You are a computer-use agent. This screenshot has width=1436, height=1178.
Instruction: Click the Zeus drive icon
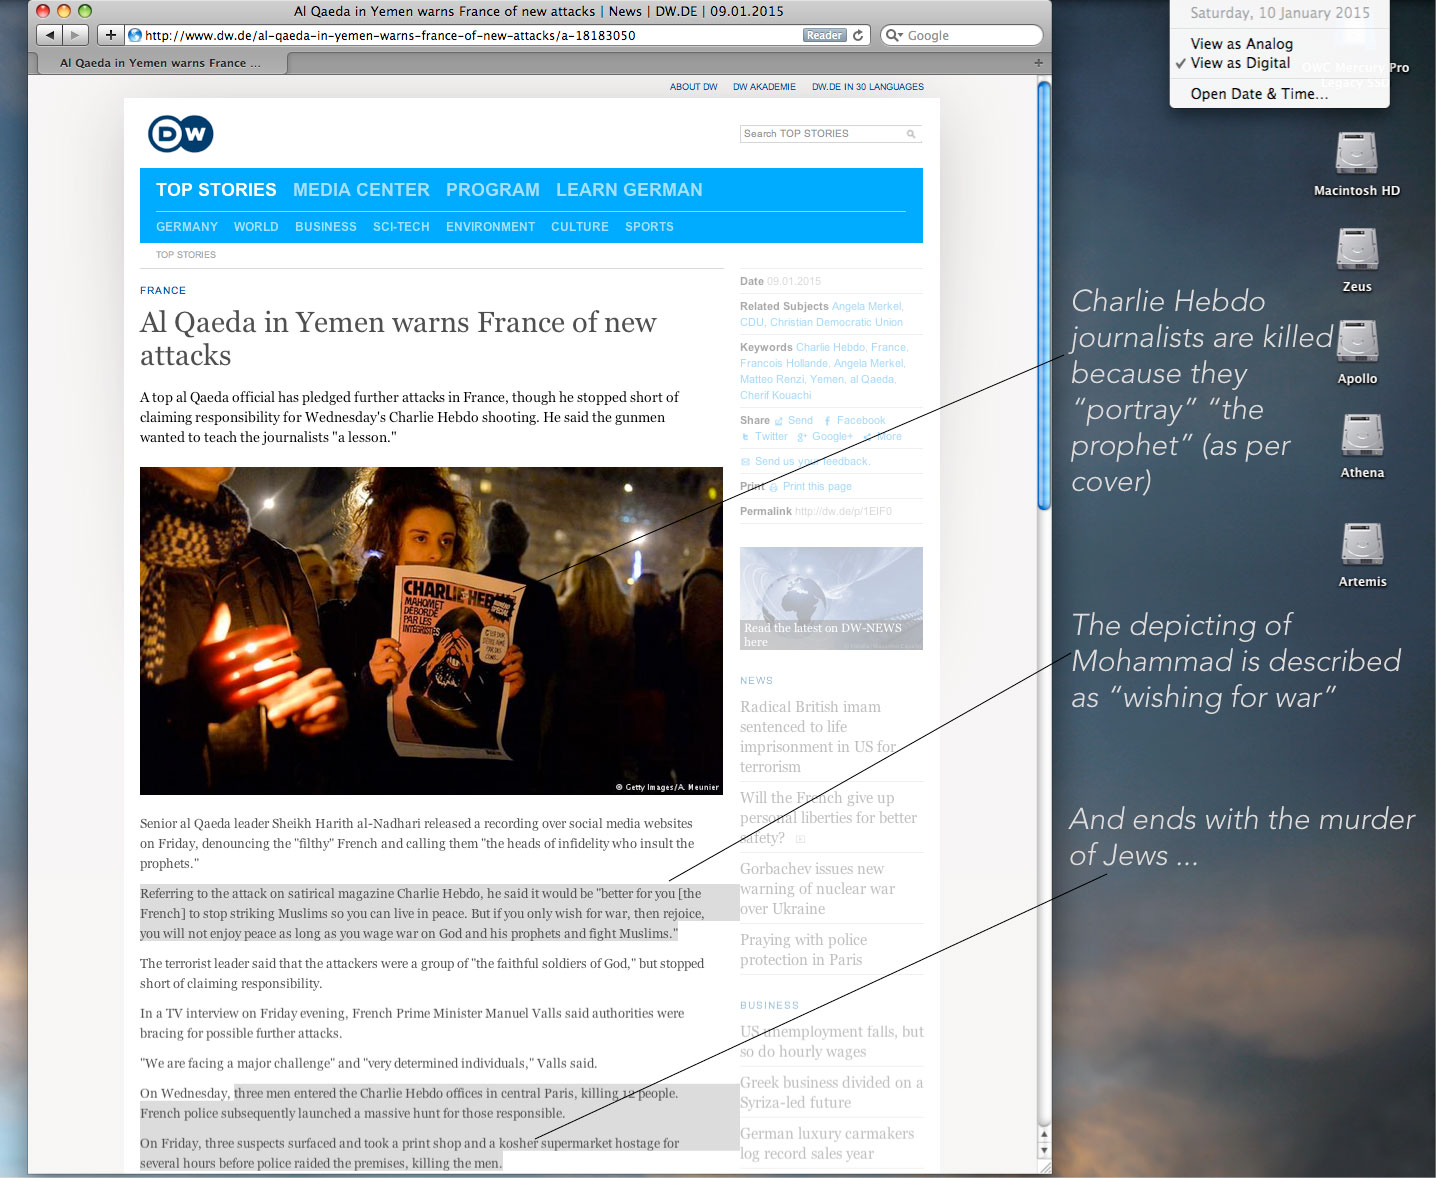(x=1357, y=250)
